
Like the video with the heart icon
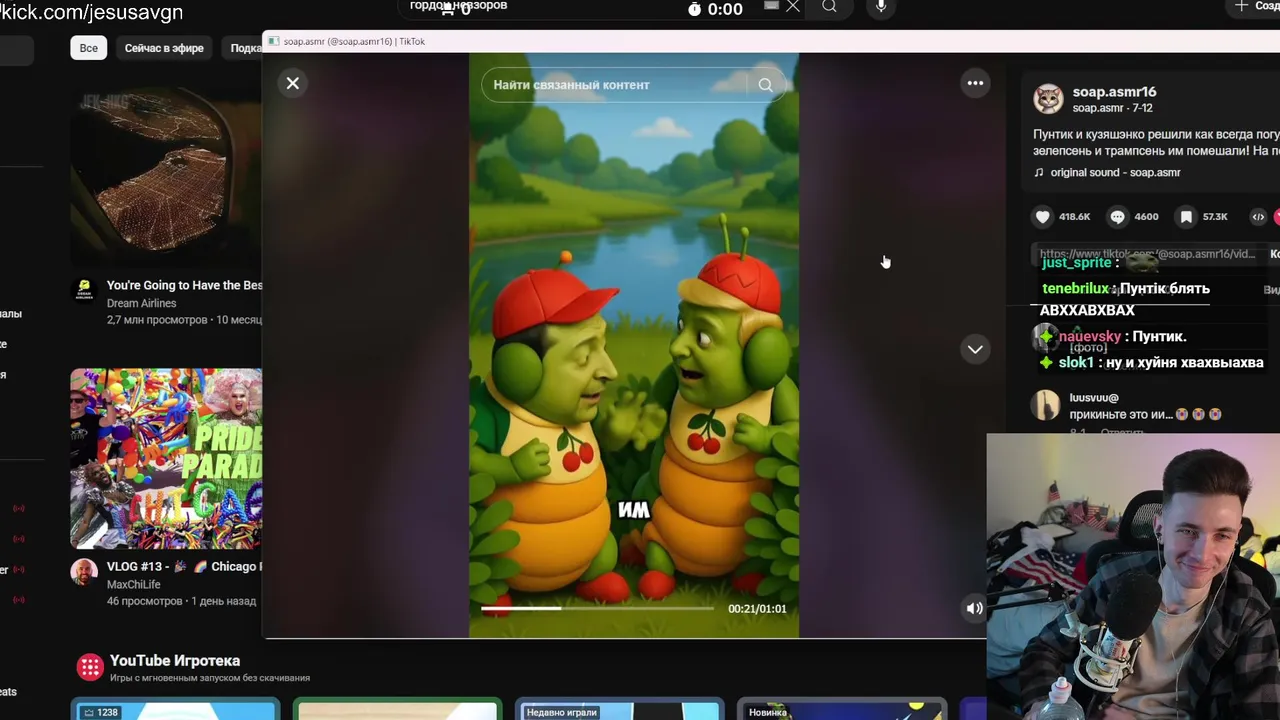click(1043, 216)
